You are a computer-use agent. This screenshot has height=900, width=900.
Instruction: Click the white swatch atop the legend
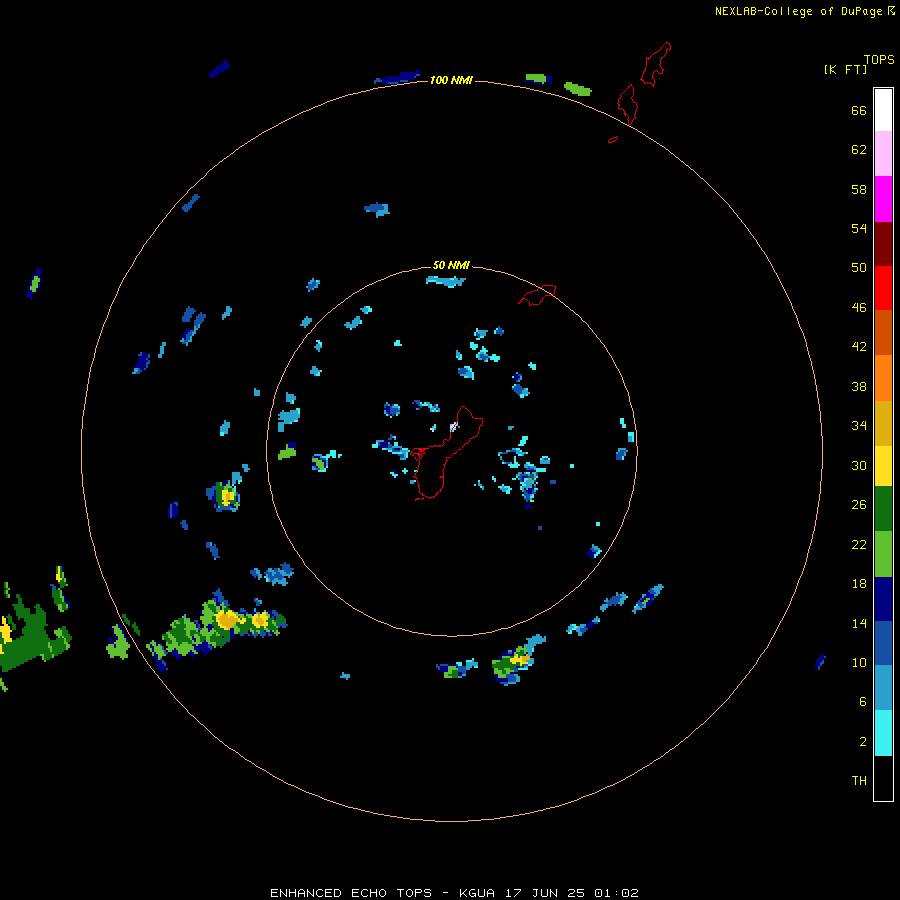tap(883, 110)
